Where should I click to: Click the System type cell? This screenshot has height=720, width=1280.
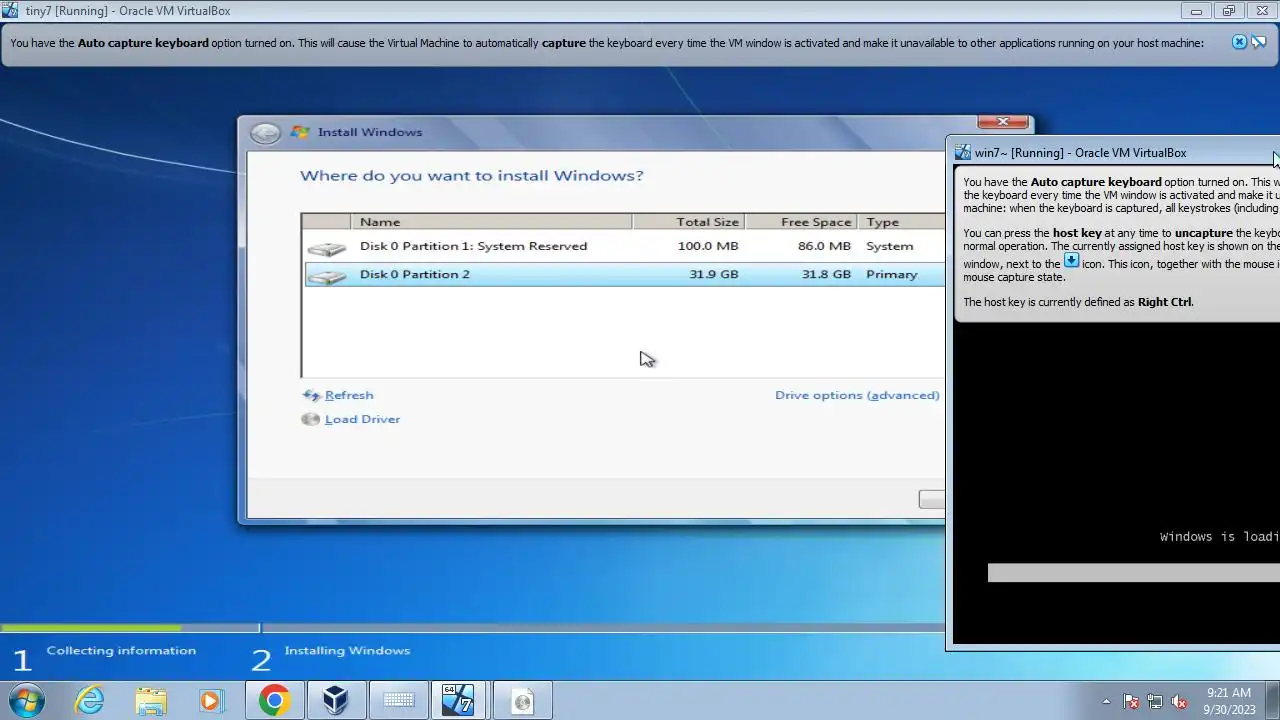coord(889,246)
